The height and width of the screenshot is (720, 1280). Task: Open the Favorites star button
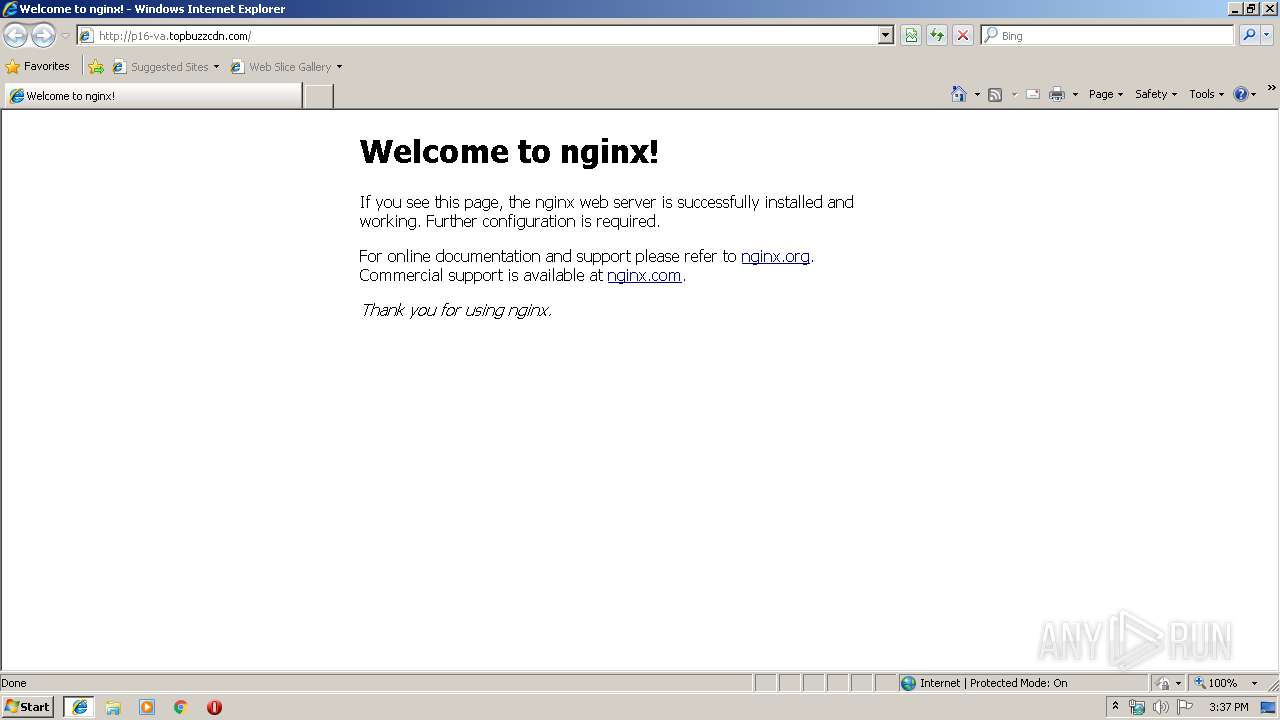(x=38, y=67)
